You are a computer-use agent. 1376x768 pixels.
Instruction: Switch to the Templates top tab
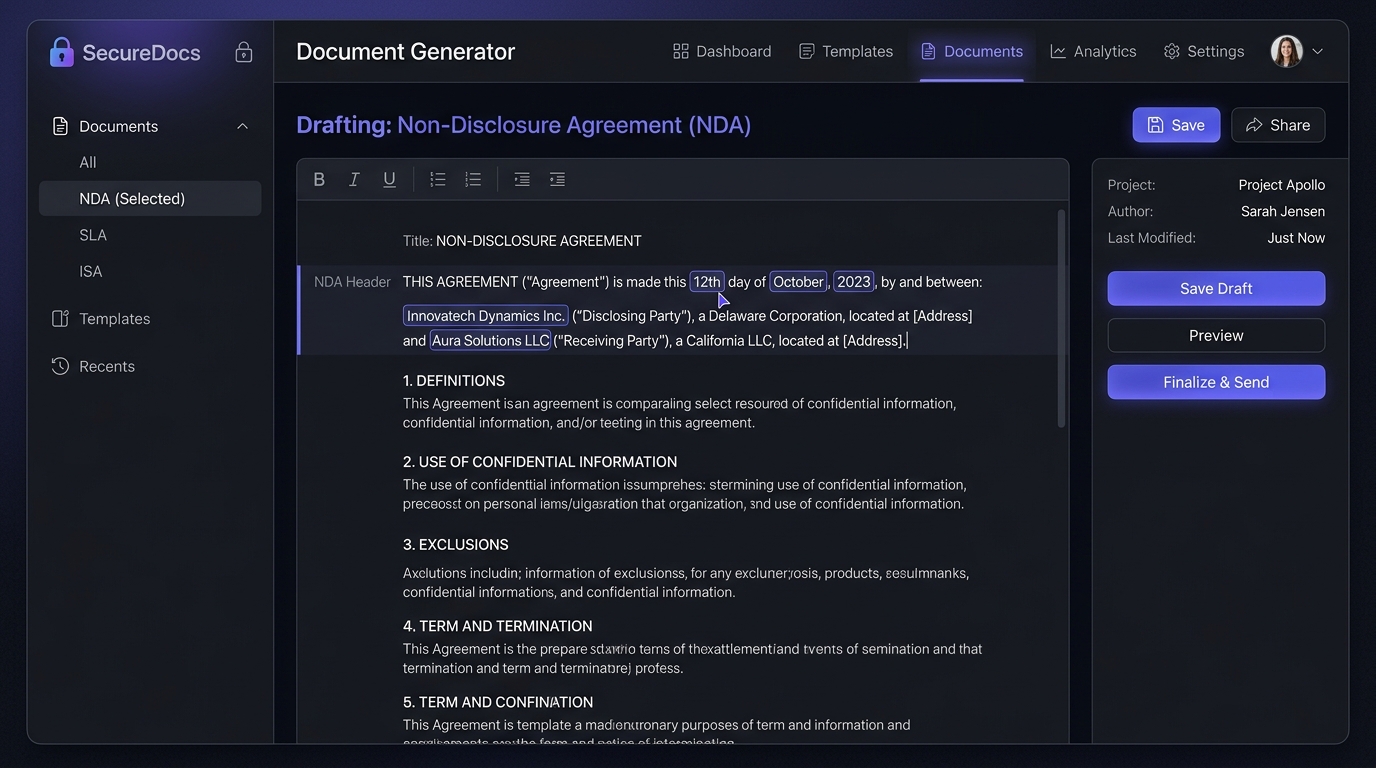pos(846,51)
